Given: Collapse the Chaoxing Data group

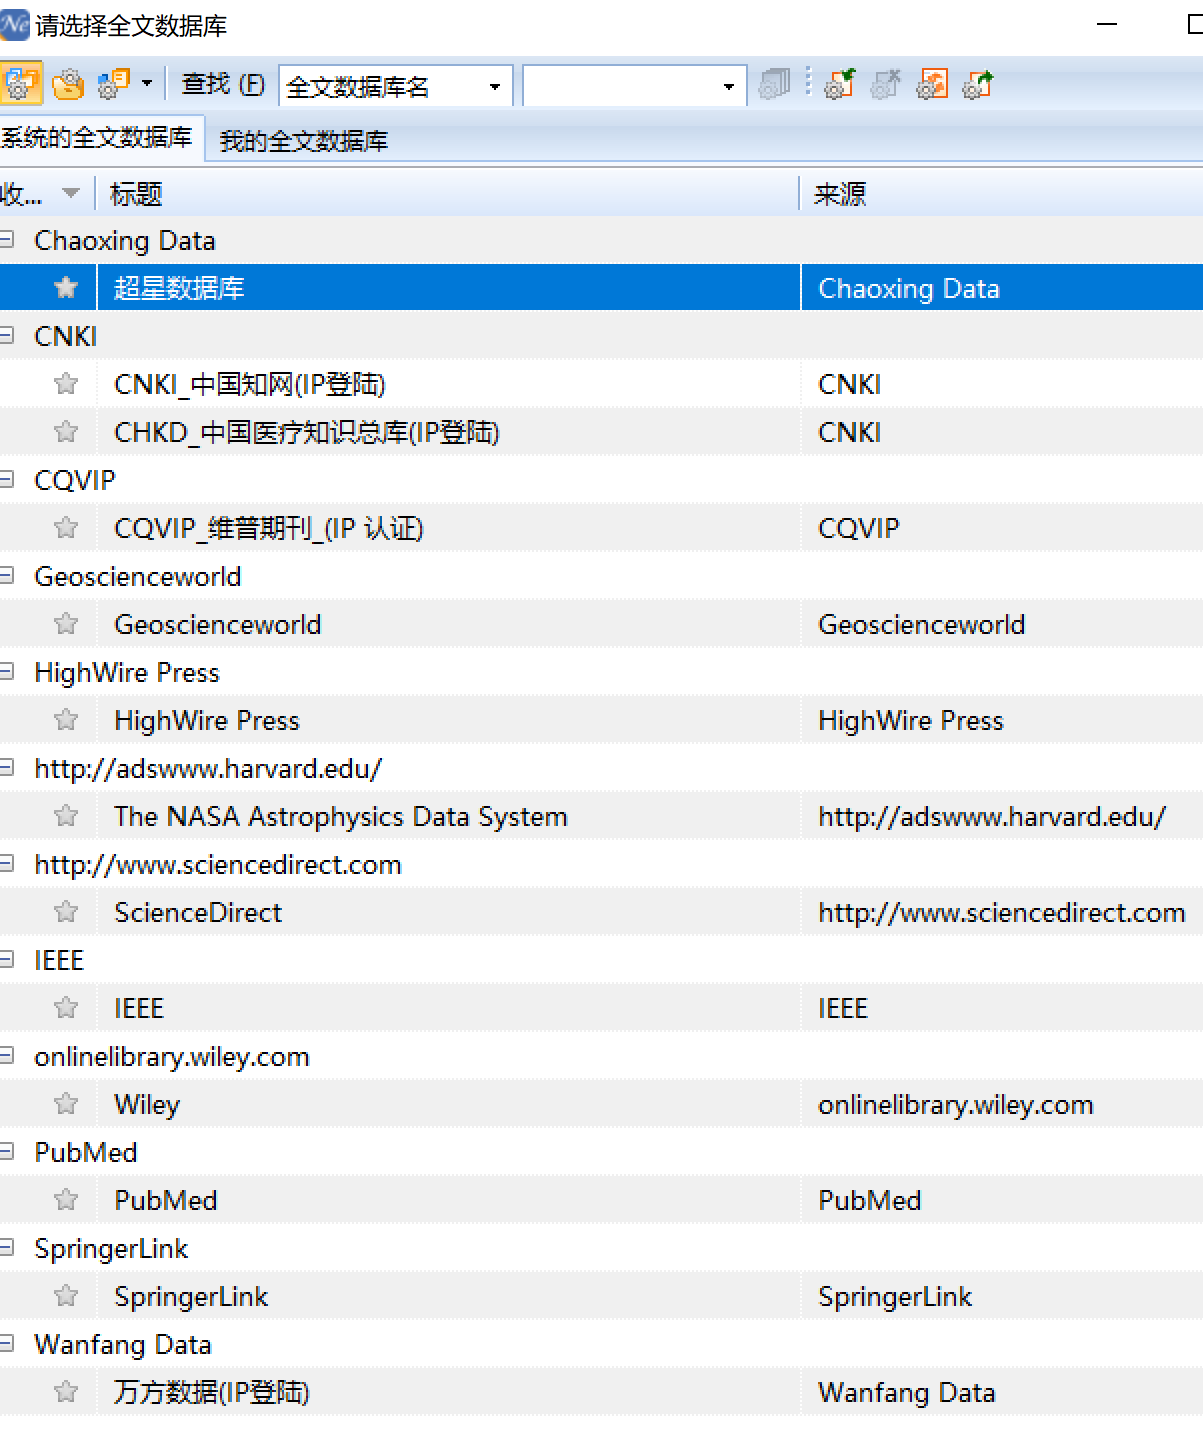Looking at the screenshot, I should pos(7,240).
